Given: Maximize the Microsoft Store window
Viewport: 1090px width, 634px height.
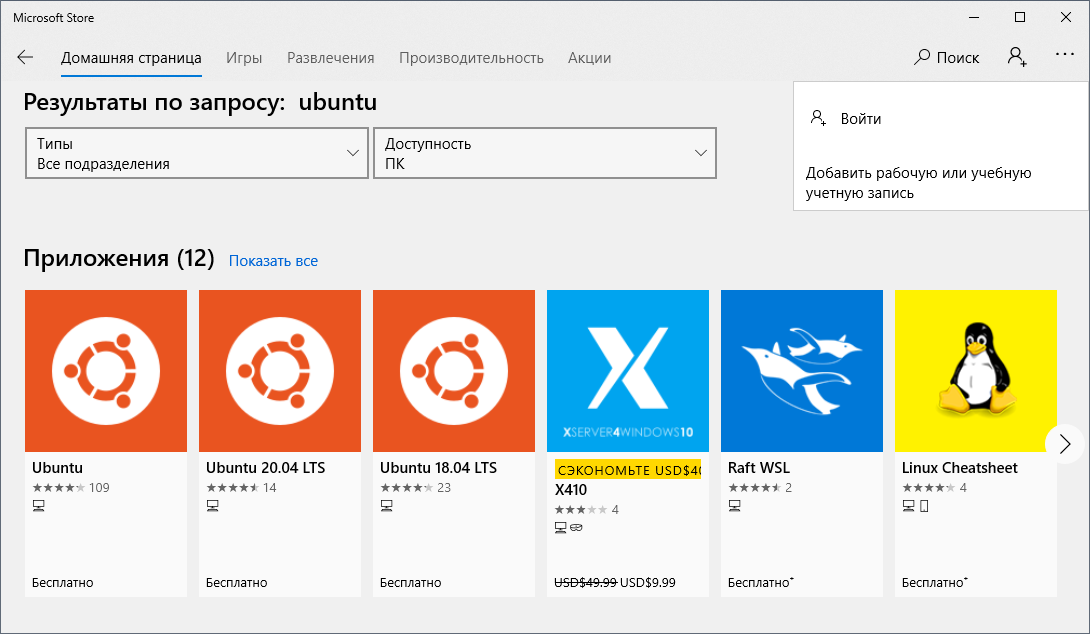Looking at the screenshot, I should 1020,17.
